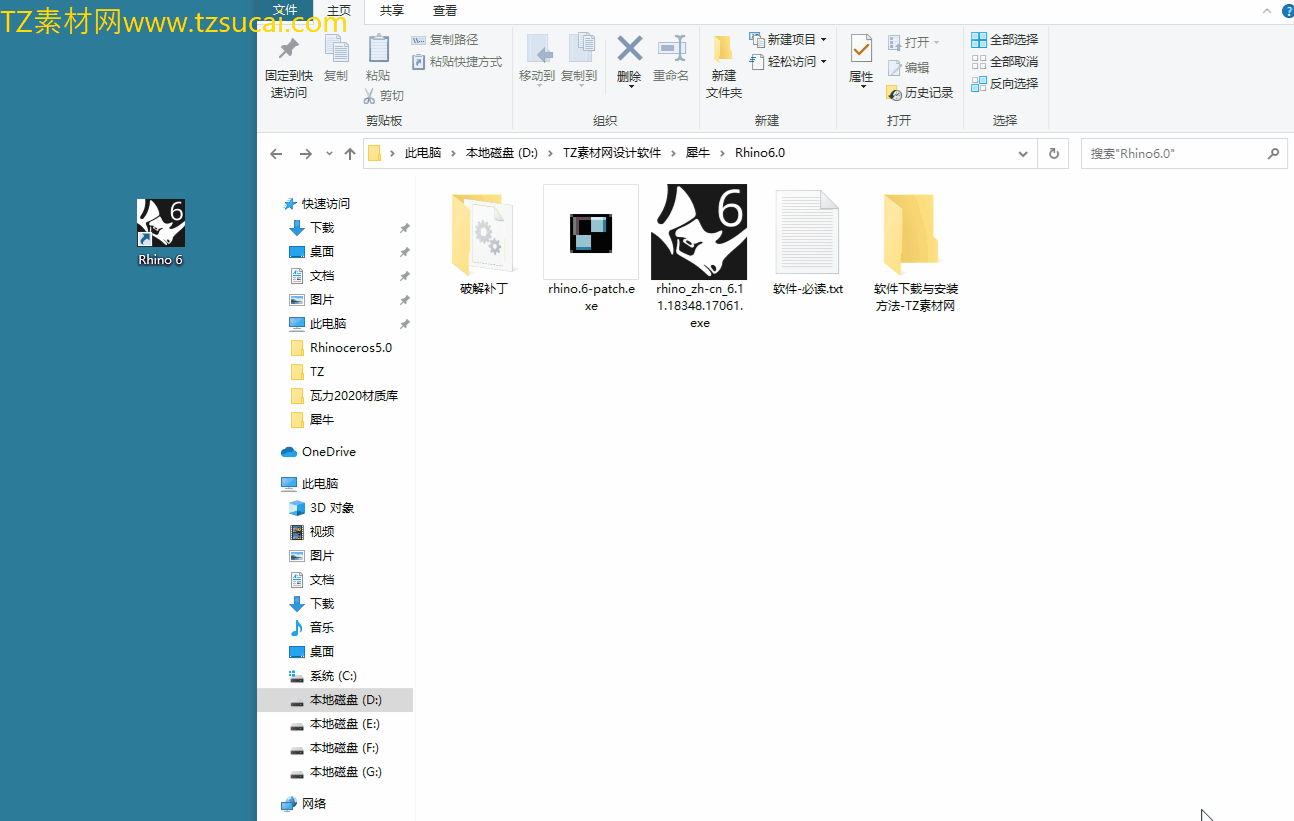Click the 此电脑 breadcrumb in the address bar
The height and width of the screenshot is (821, 1294).
point(423,153)
